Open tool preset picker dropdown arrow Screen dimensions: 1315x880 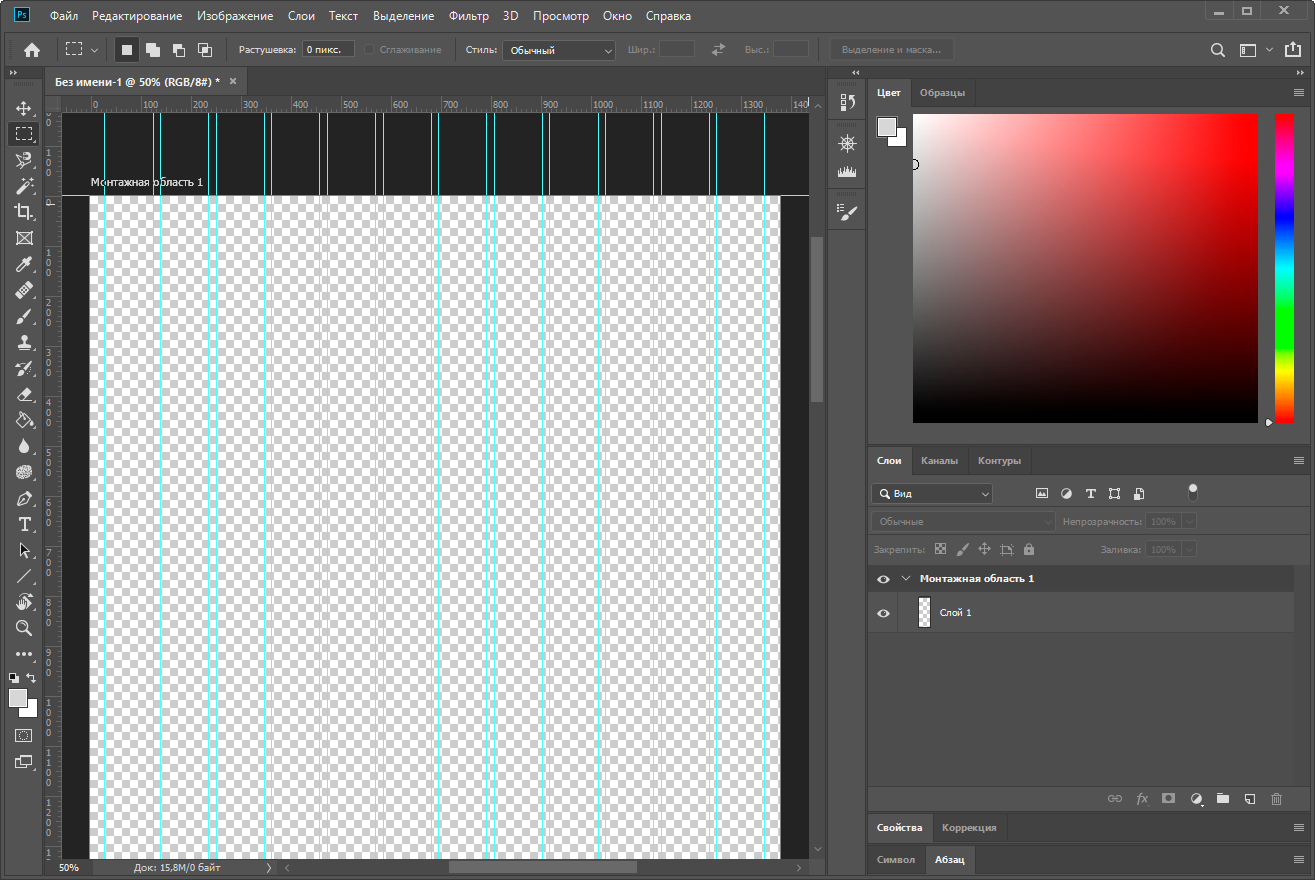[95, 49]
